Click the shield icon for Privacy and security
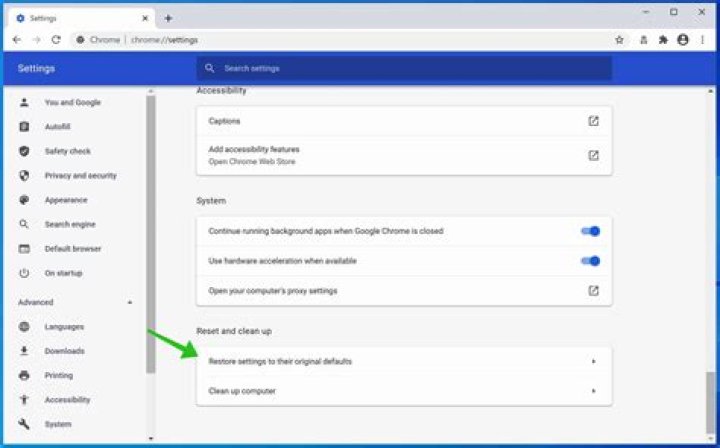 click(x=24, y=175)
